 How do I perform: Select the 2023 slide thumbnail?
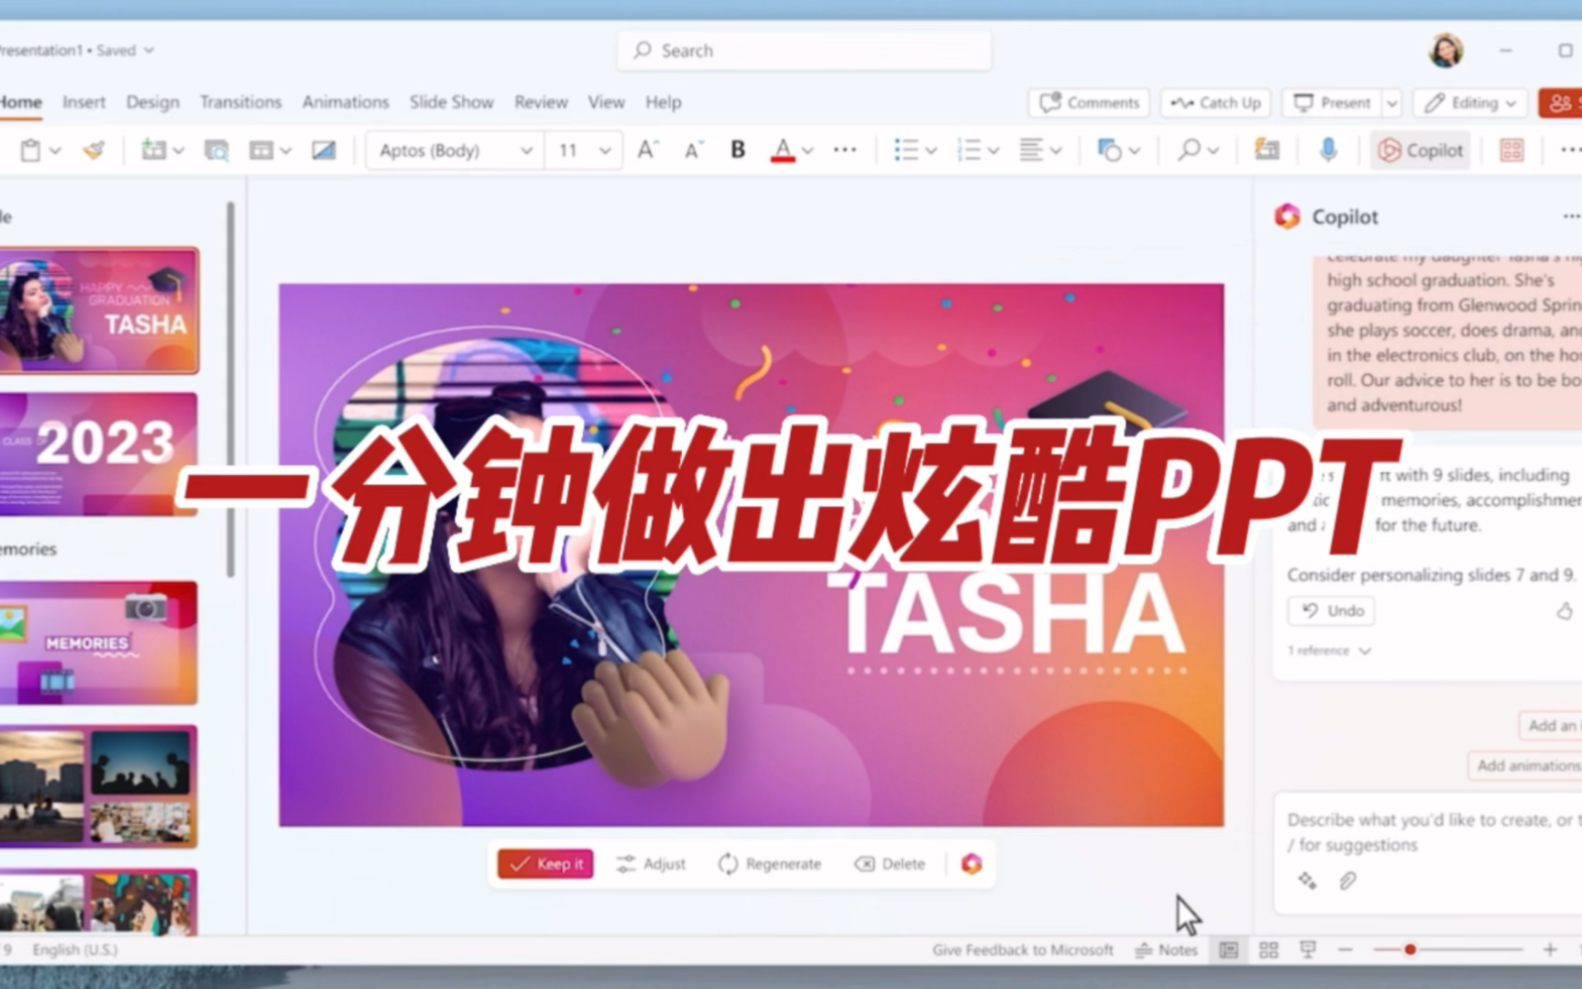[x=98, y=454]
